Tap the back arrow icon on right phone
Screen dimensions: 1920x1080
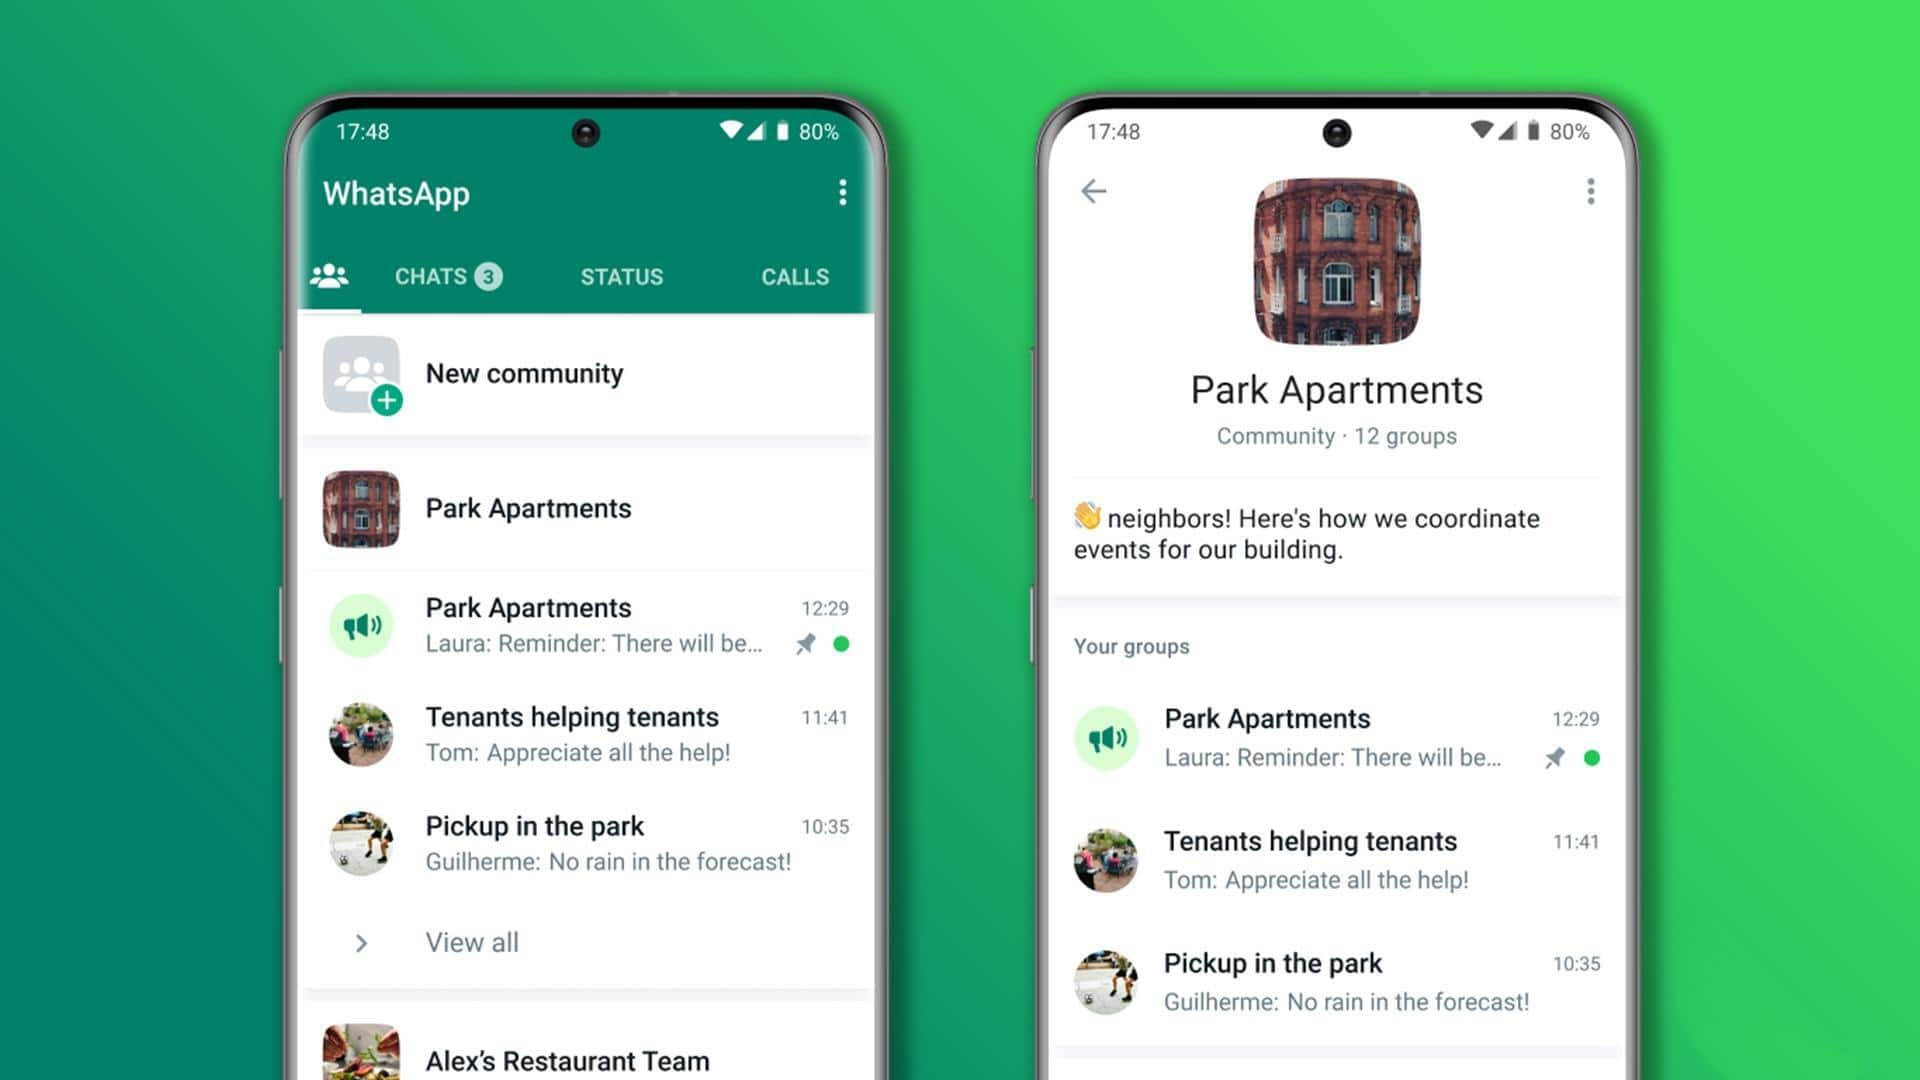pyautogui.click(x=1093, y=190)
